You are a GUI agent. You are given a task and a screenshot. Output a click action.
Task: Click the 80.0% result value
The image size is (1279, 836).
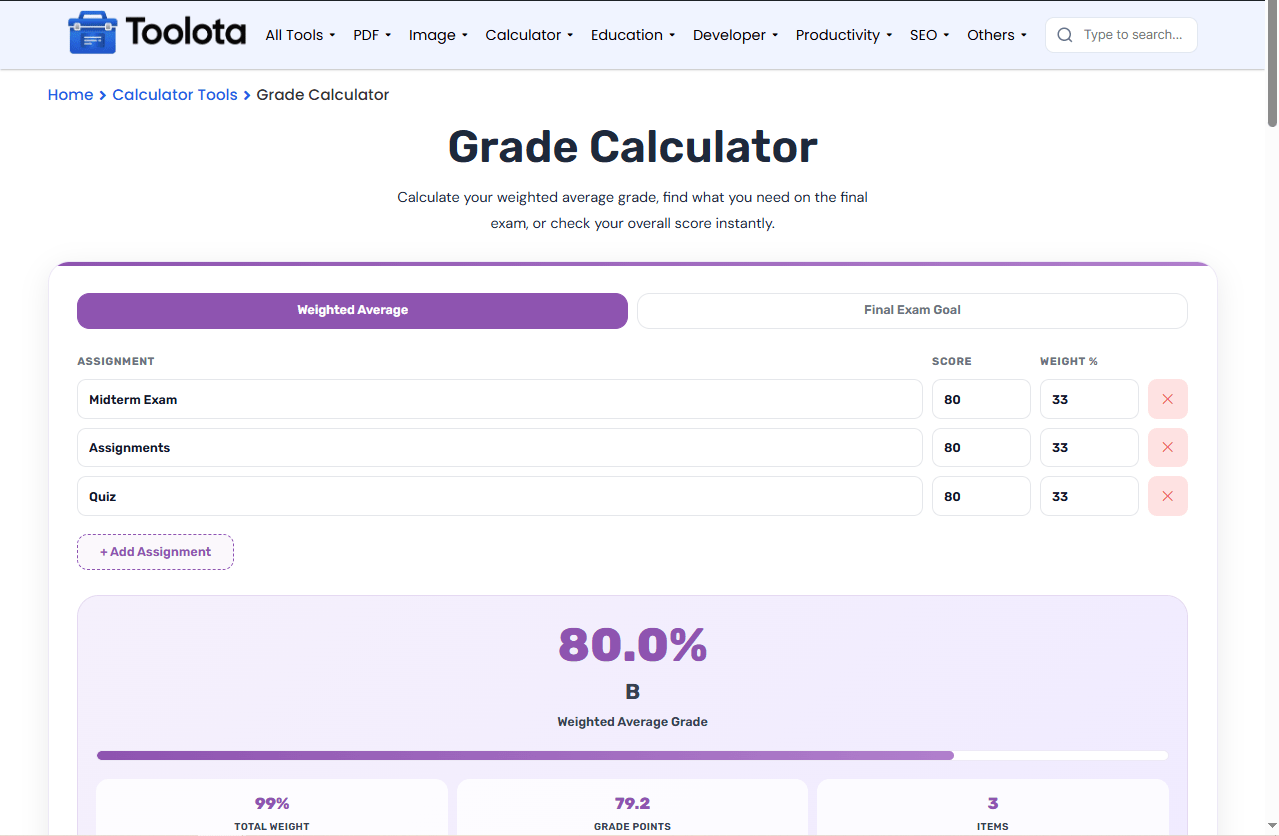633,645
